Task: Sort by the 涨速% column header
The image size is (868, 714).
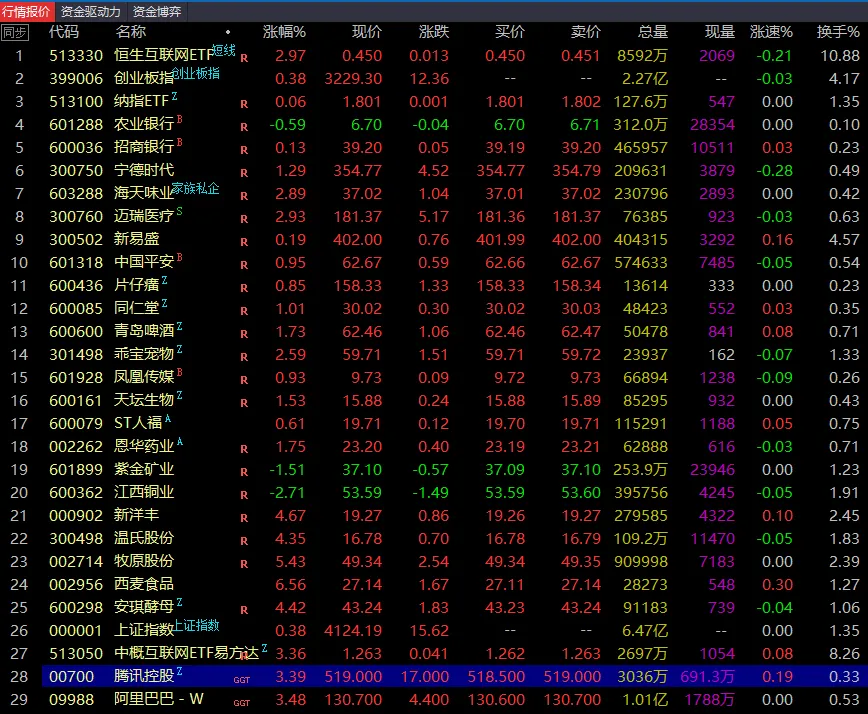Action: coord(771,32)
